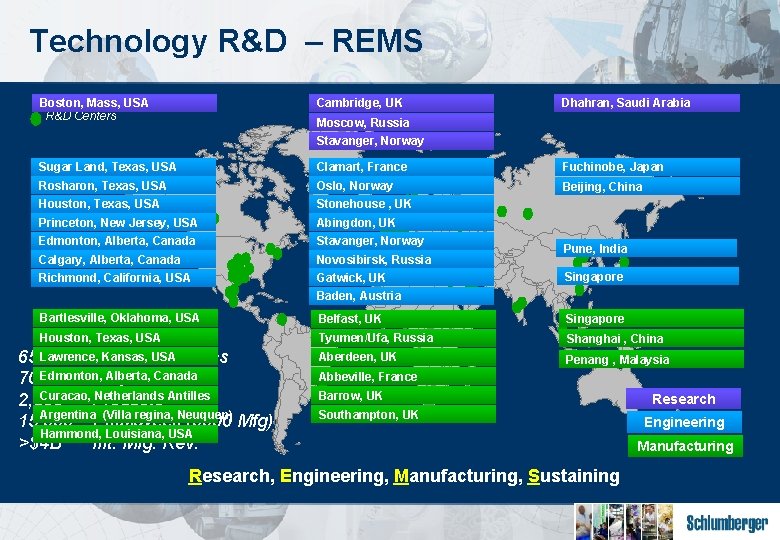The width and height of the screenshot is (780, 540).
Task: Select 'Dhahran, Saudi Arabia' label
Action: 647,103
